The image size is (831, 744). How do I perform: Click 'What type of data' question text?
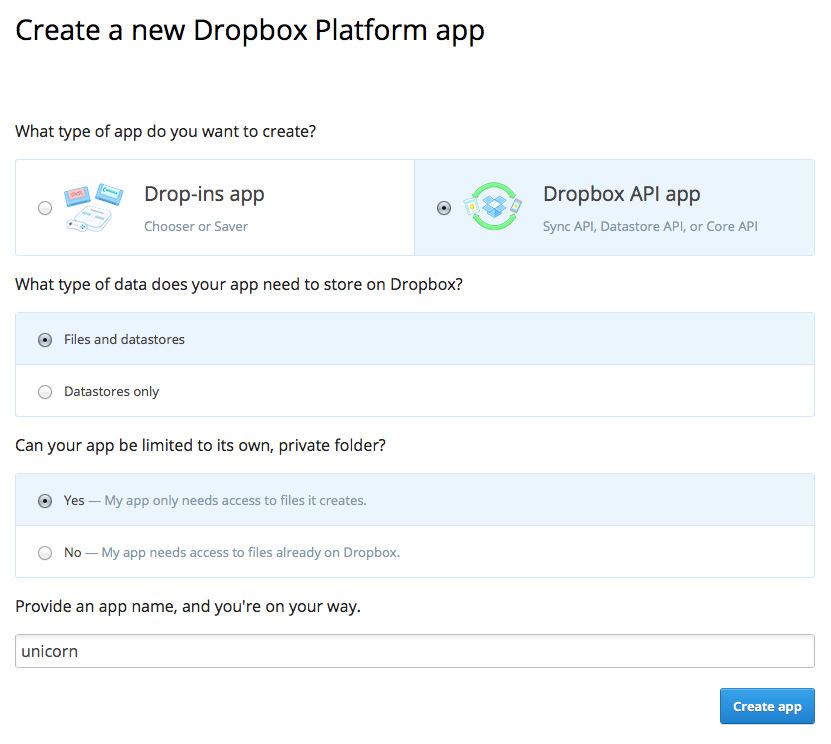(238, 284)
